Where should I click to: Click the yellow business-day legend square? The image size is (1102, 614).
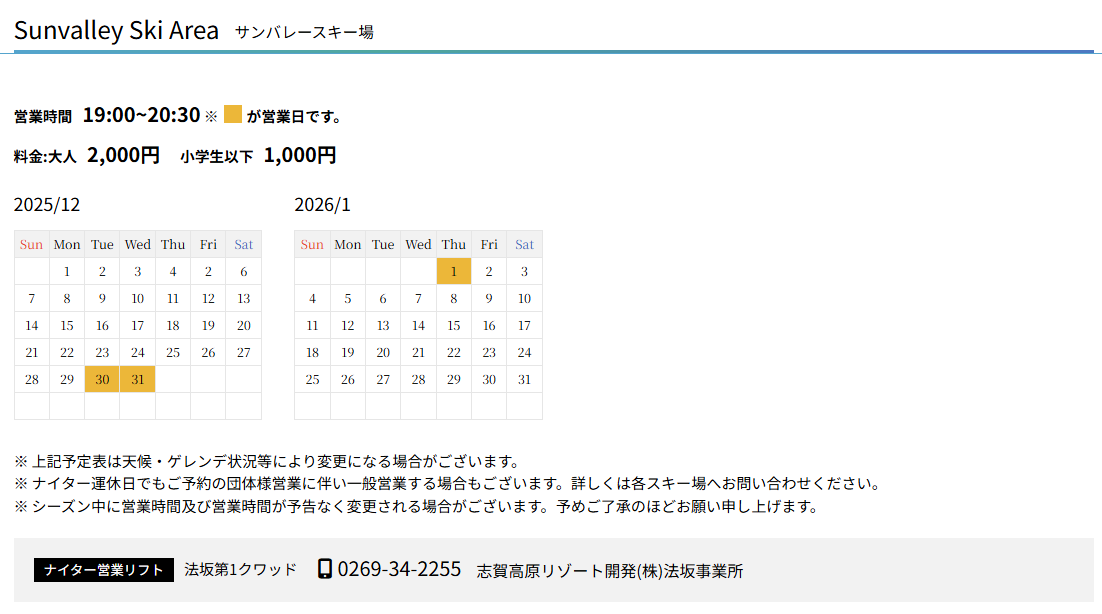coord(233,115)
